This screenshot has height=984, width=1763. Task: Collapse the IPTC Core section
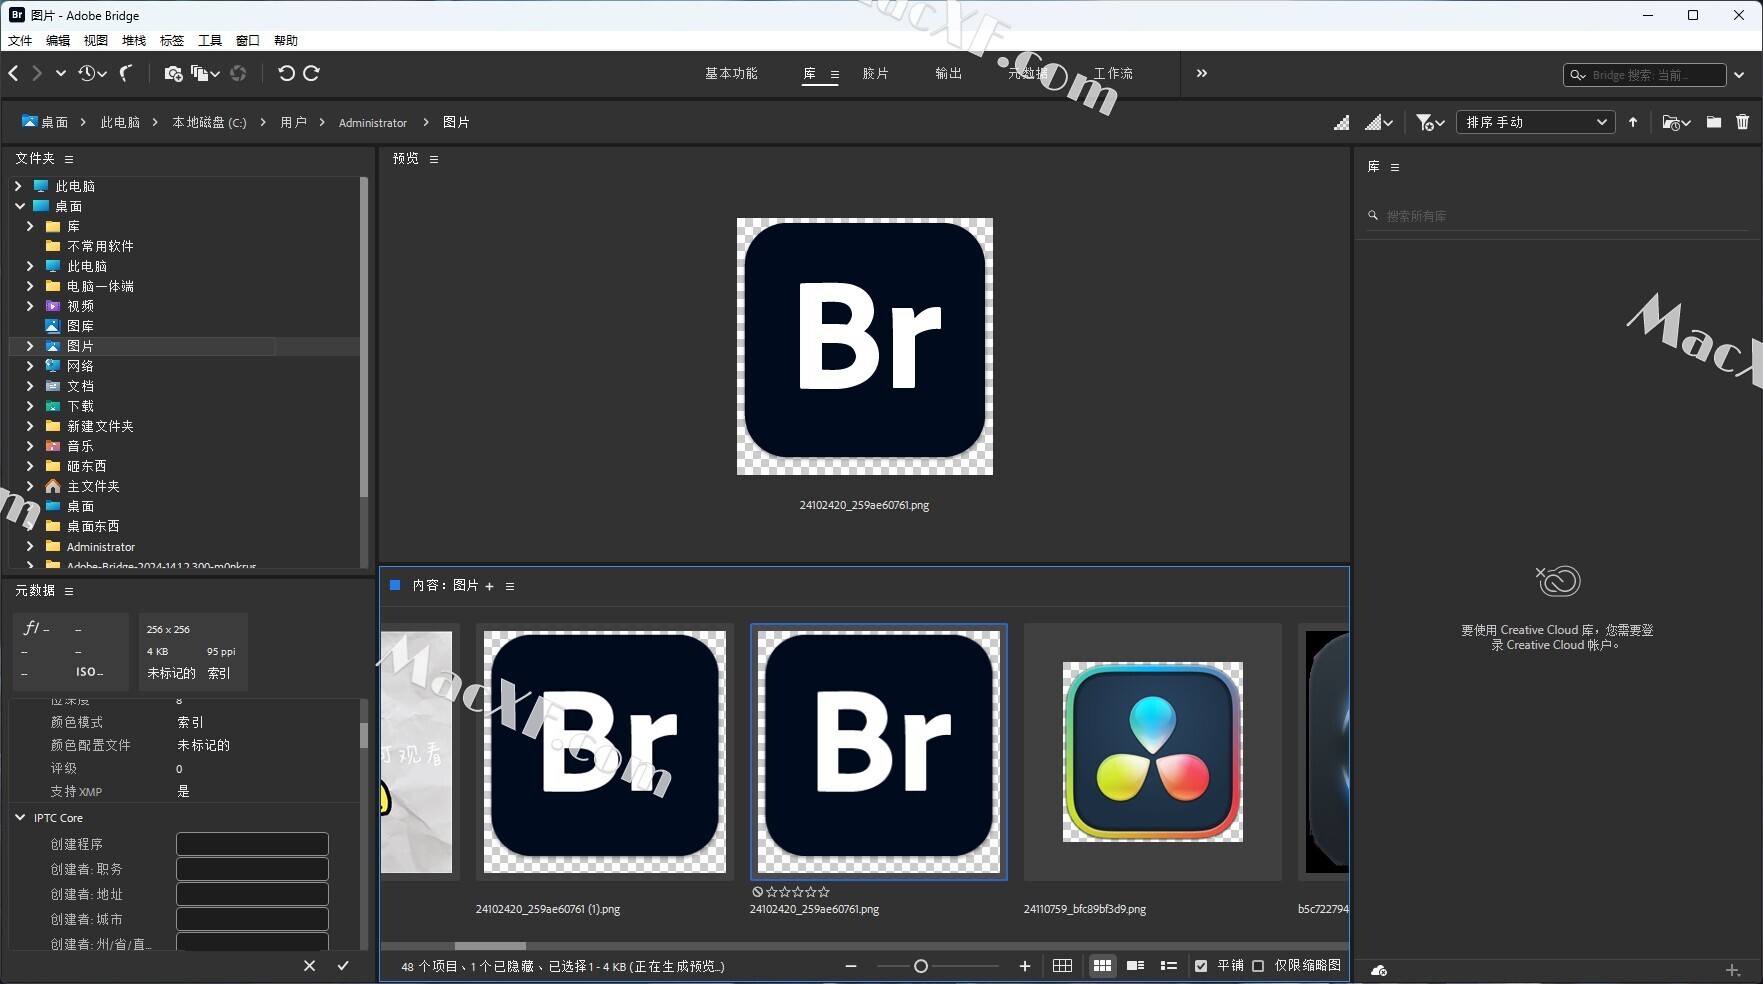tap(20, 817)
